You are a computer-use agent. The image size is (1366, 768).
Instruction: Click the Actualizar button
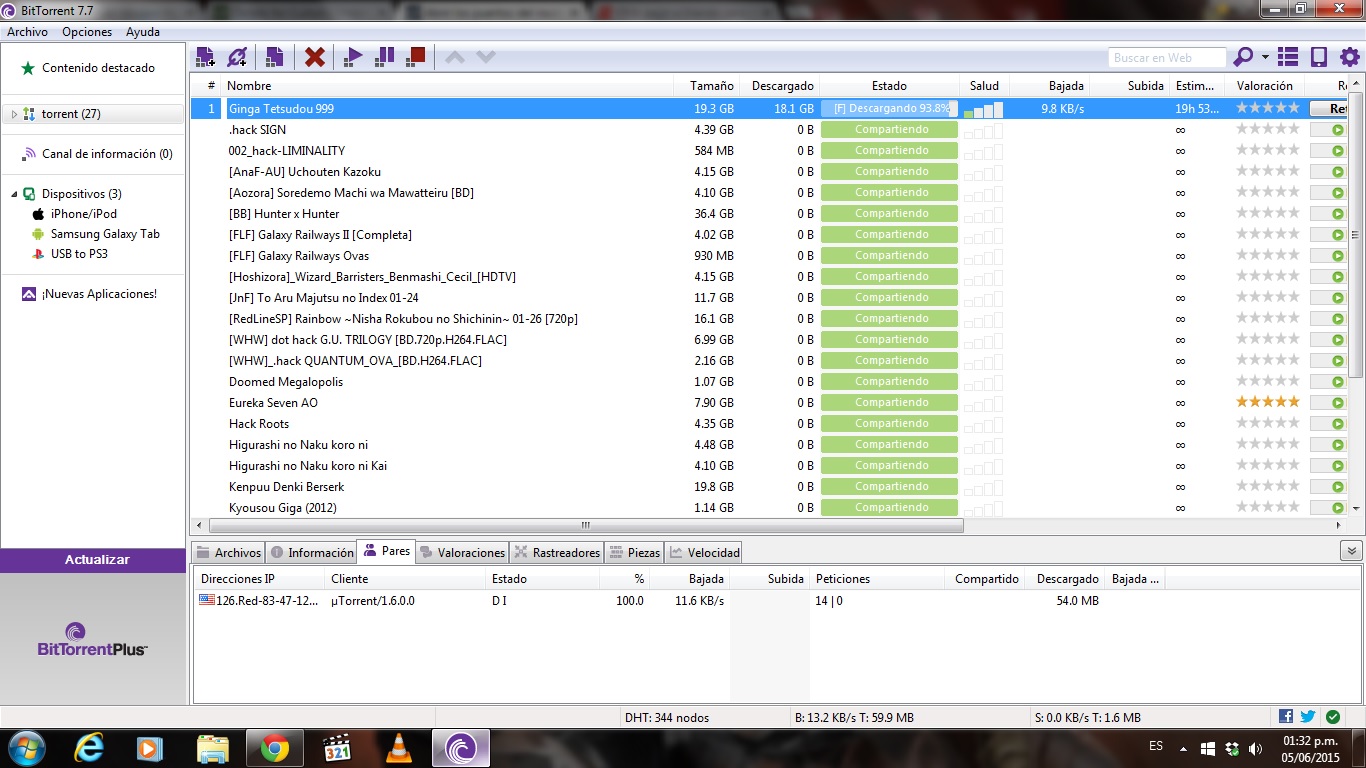97,560
